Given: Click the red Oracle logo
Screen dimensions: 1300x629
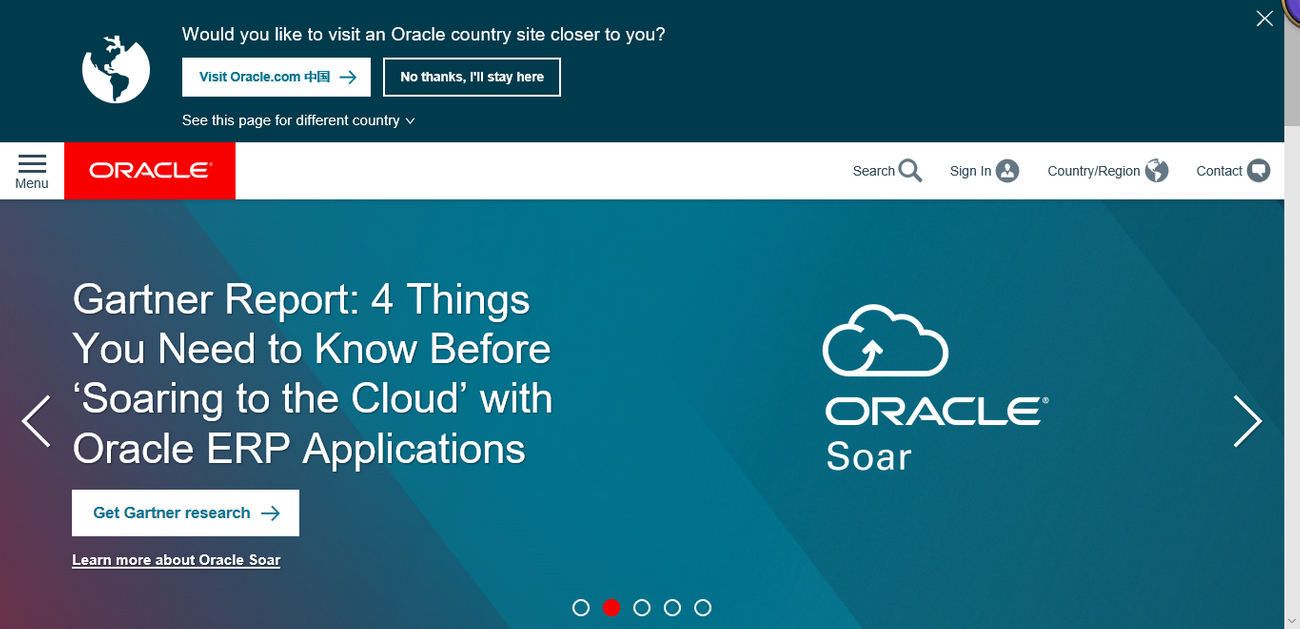Looking at the screenshot, I should coord(150,171).
